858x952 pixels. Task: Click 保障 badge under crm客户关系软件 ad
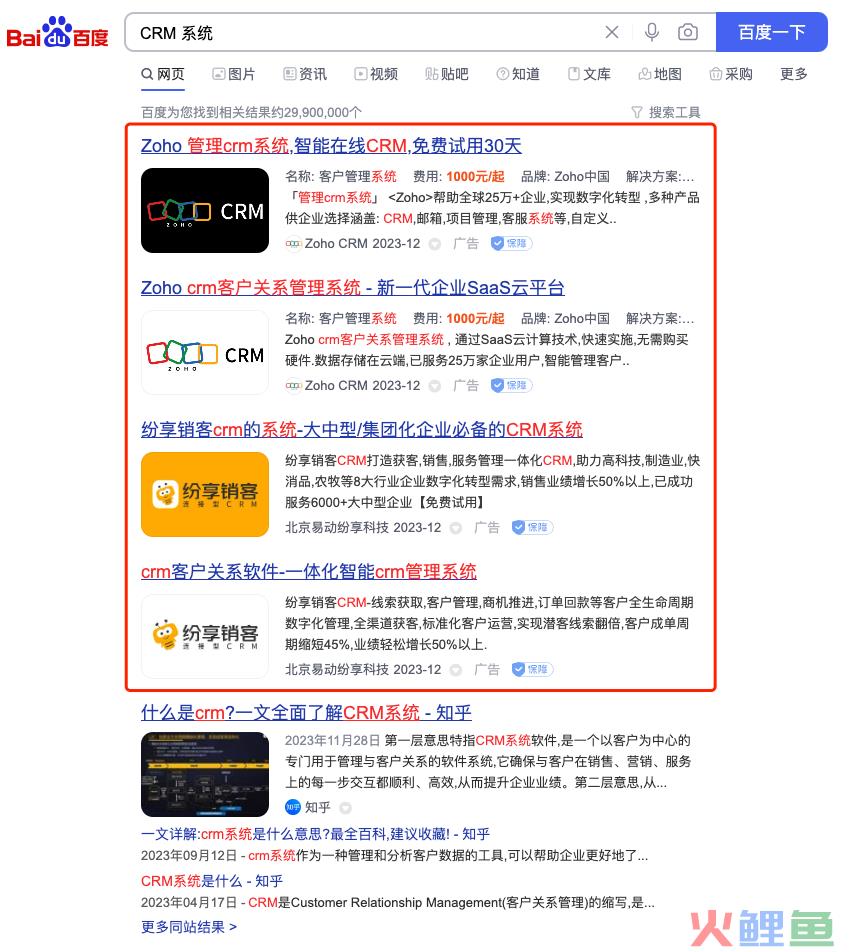[532, 670]
